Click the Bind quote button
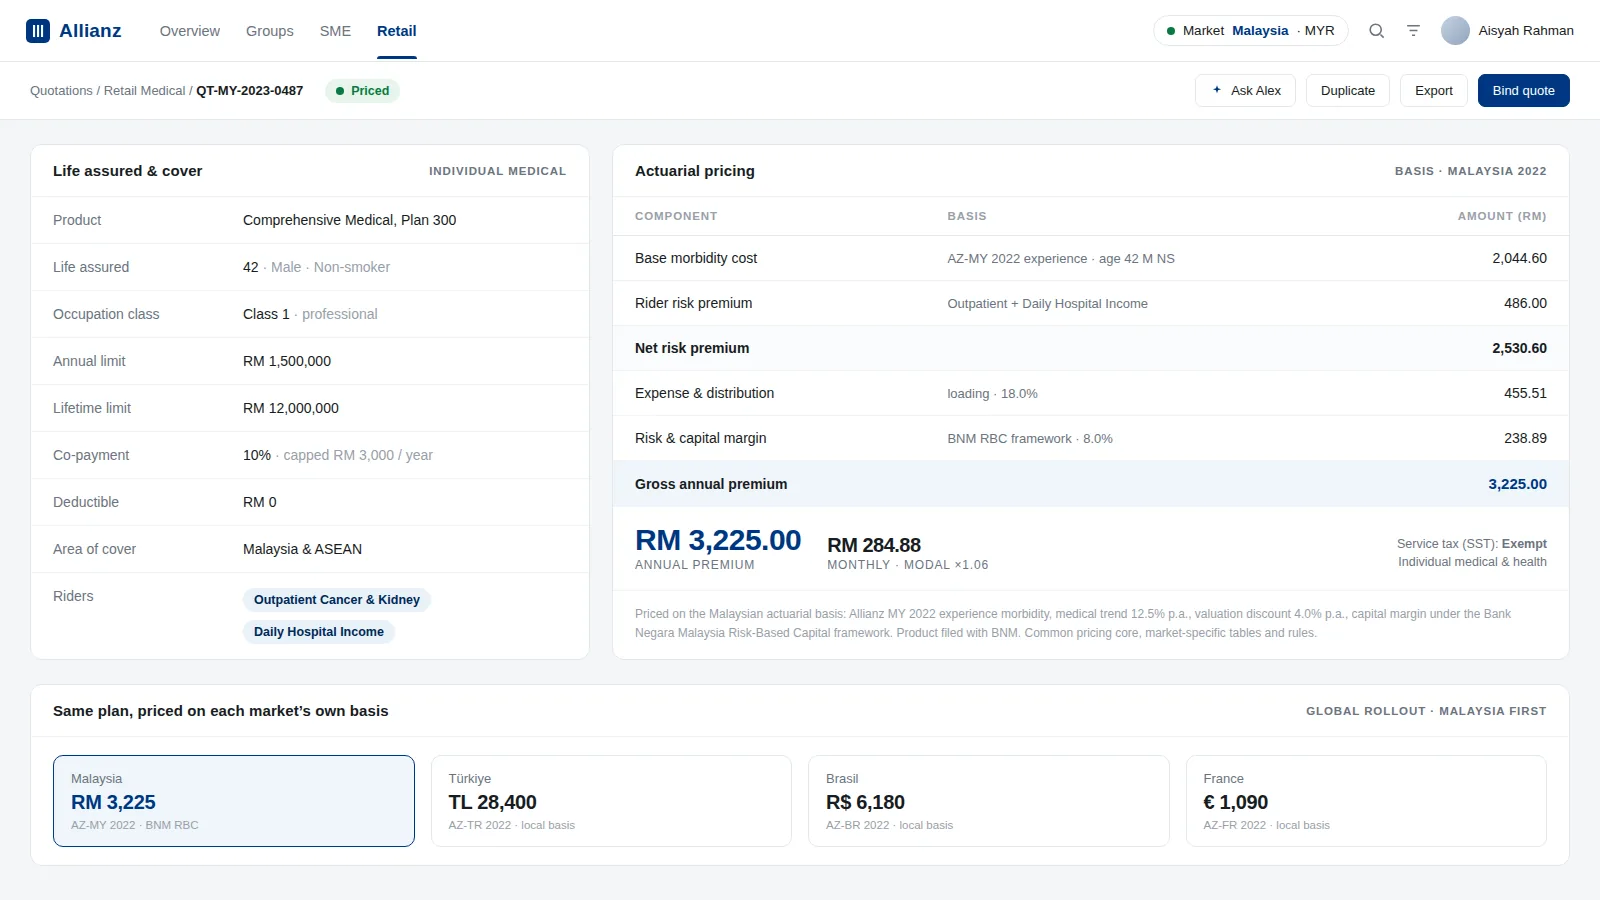The height and width of the screenshot is (900, 1600). coord(1524,90)
